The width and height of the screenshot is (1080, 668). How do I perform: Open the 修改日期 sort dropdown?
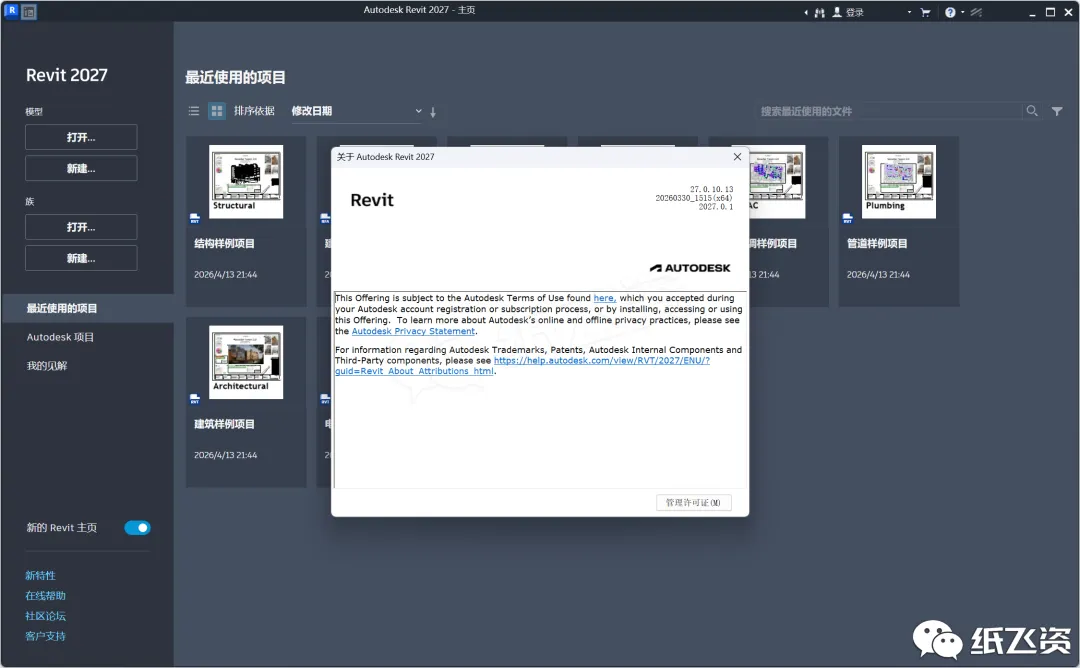tap(356, 111)
